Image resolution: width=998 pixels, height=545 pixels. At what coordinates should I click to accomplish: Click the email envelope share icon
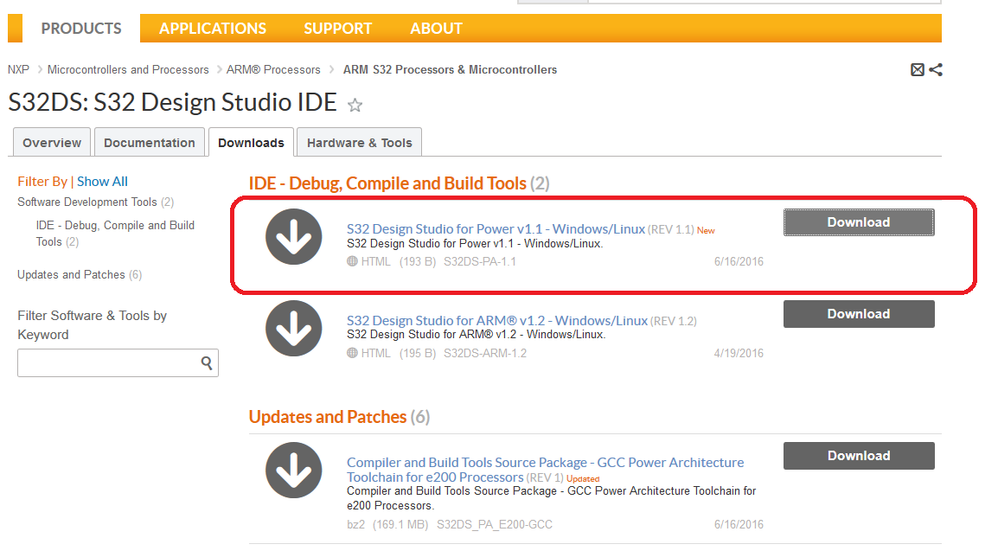pyautogui.click(x=918, y=70)
